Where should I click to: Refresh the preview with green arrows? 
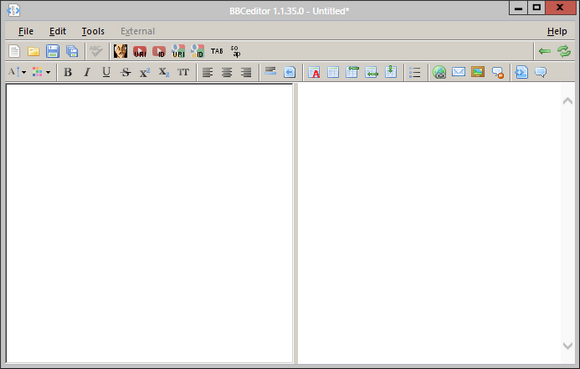tap(564, 51)
